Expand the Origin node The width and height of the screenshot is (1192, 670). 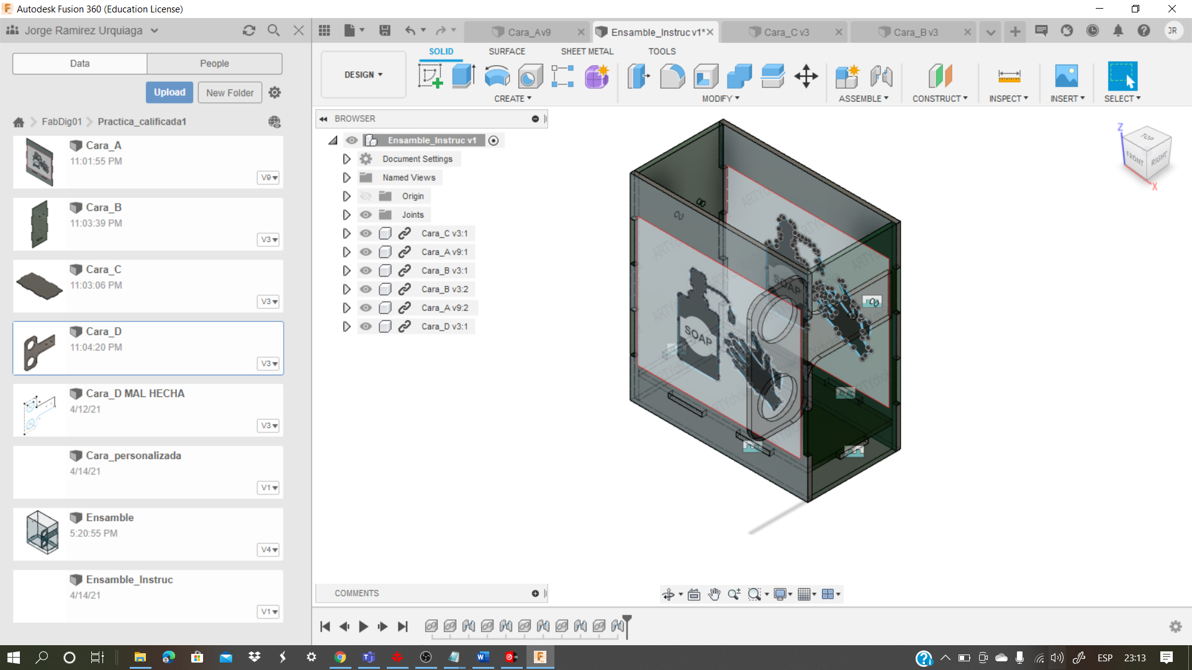(x=346, y=196)
